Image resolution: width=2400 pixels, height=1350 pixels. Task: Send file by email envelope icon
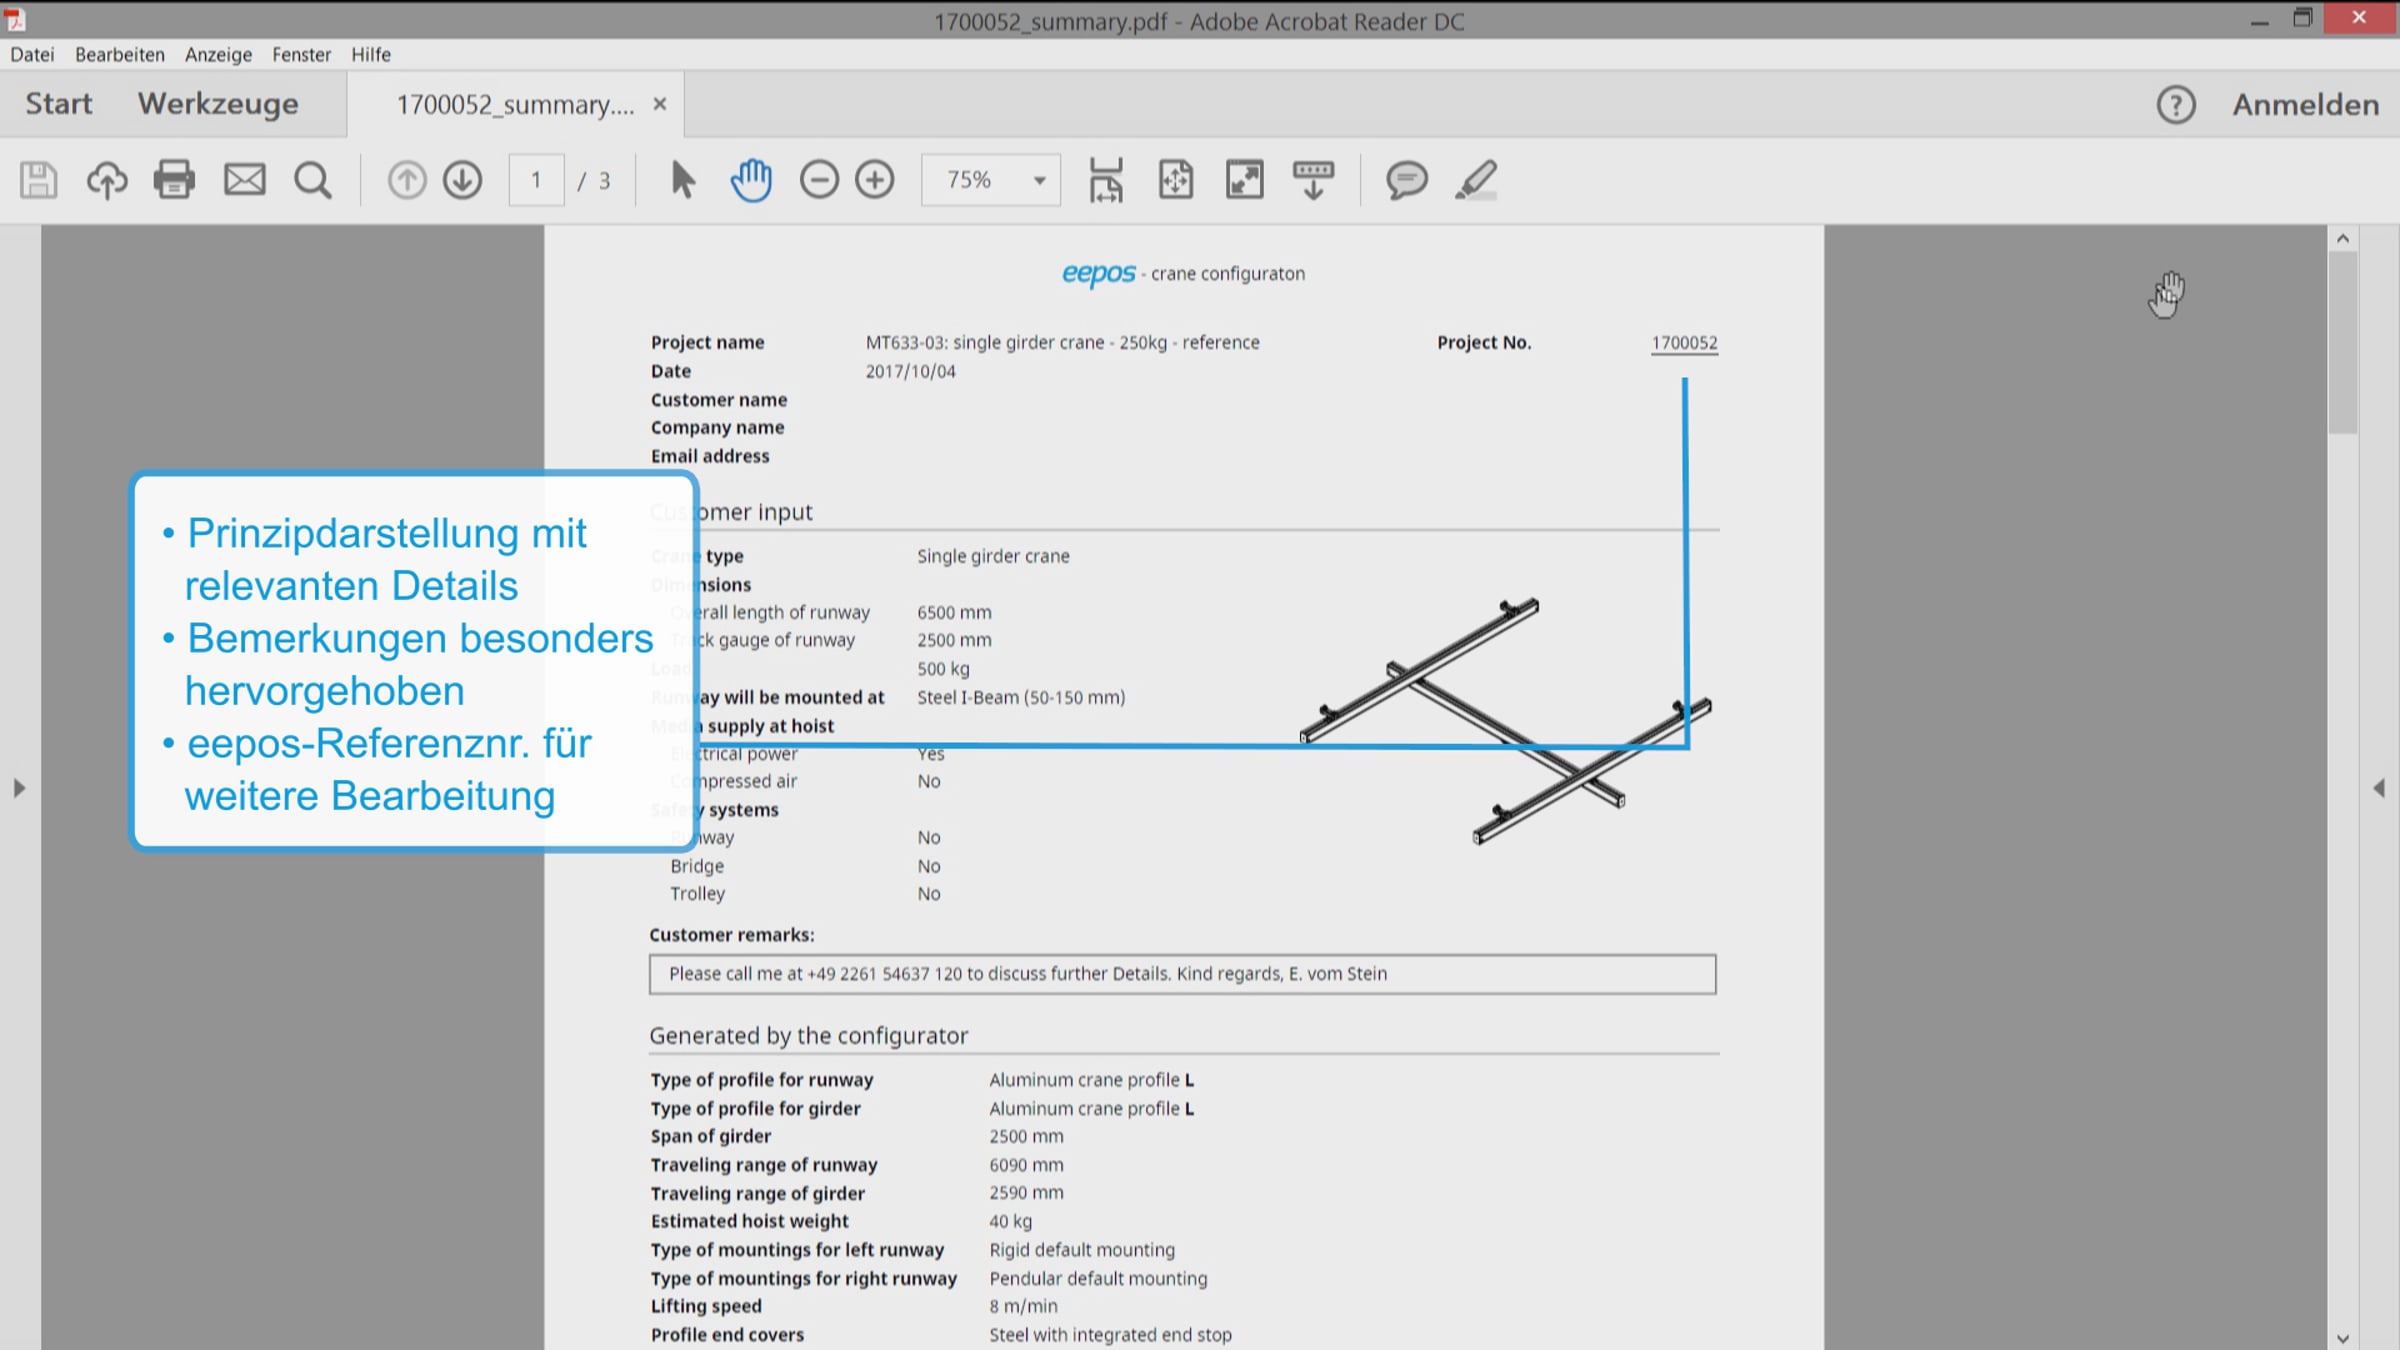[x=244, y=180]
